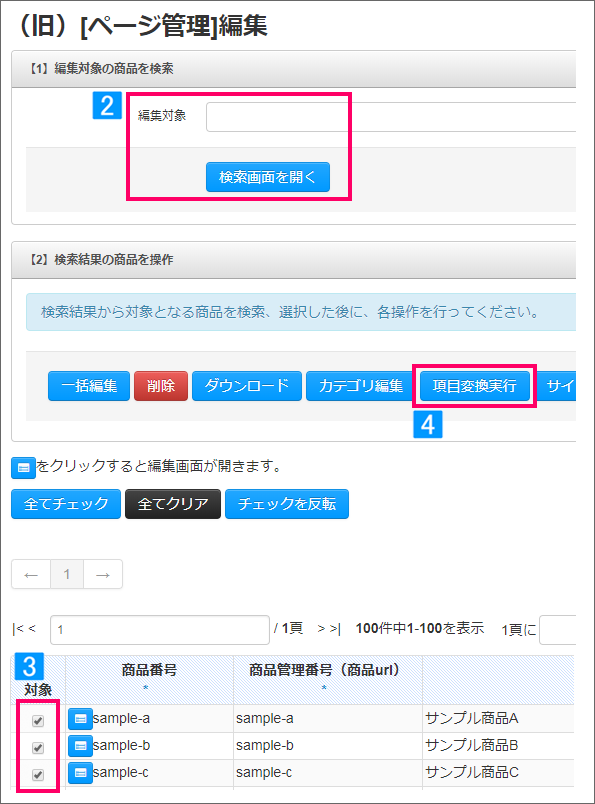Uncheck the sample-a target checkbox
This screenshot has height=804, width=595.
tap(38, 721)
